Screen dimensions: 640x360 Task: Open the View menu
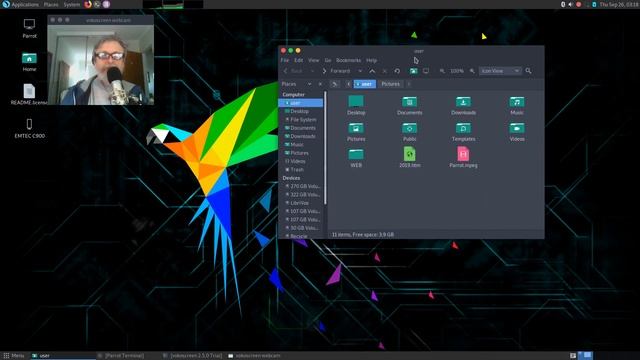click(313, 60)
